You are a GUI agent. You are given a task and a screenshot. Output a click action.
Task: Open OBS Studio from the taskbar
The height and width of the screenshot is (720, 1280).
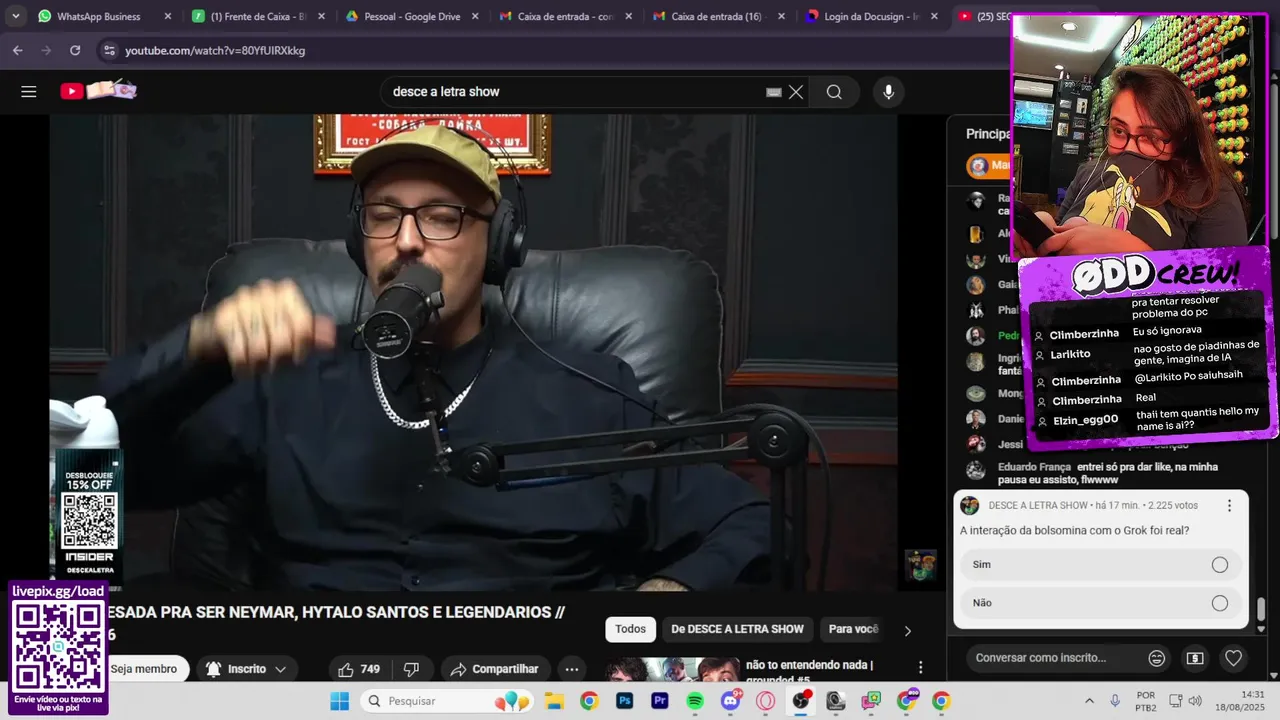801,701
